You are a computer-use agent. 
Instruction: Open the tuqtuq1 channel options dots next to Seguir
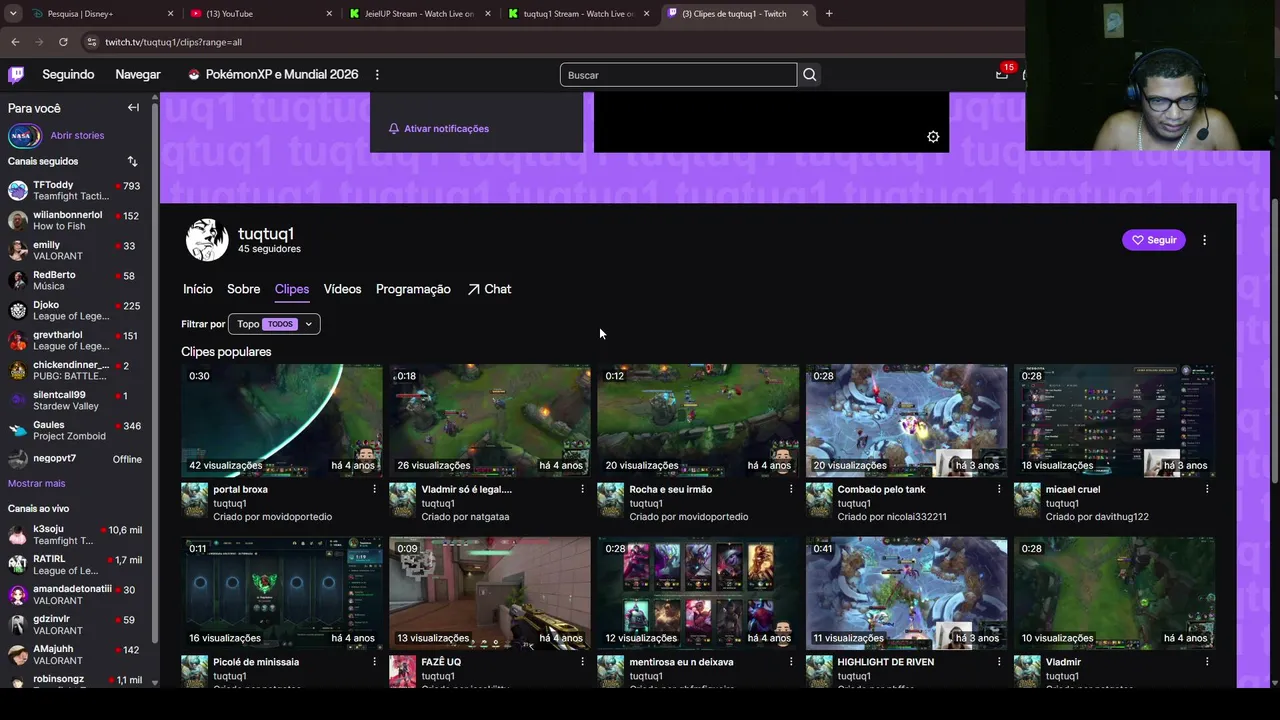click(x=1204, y=240)
